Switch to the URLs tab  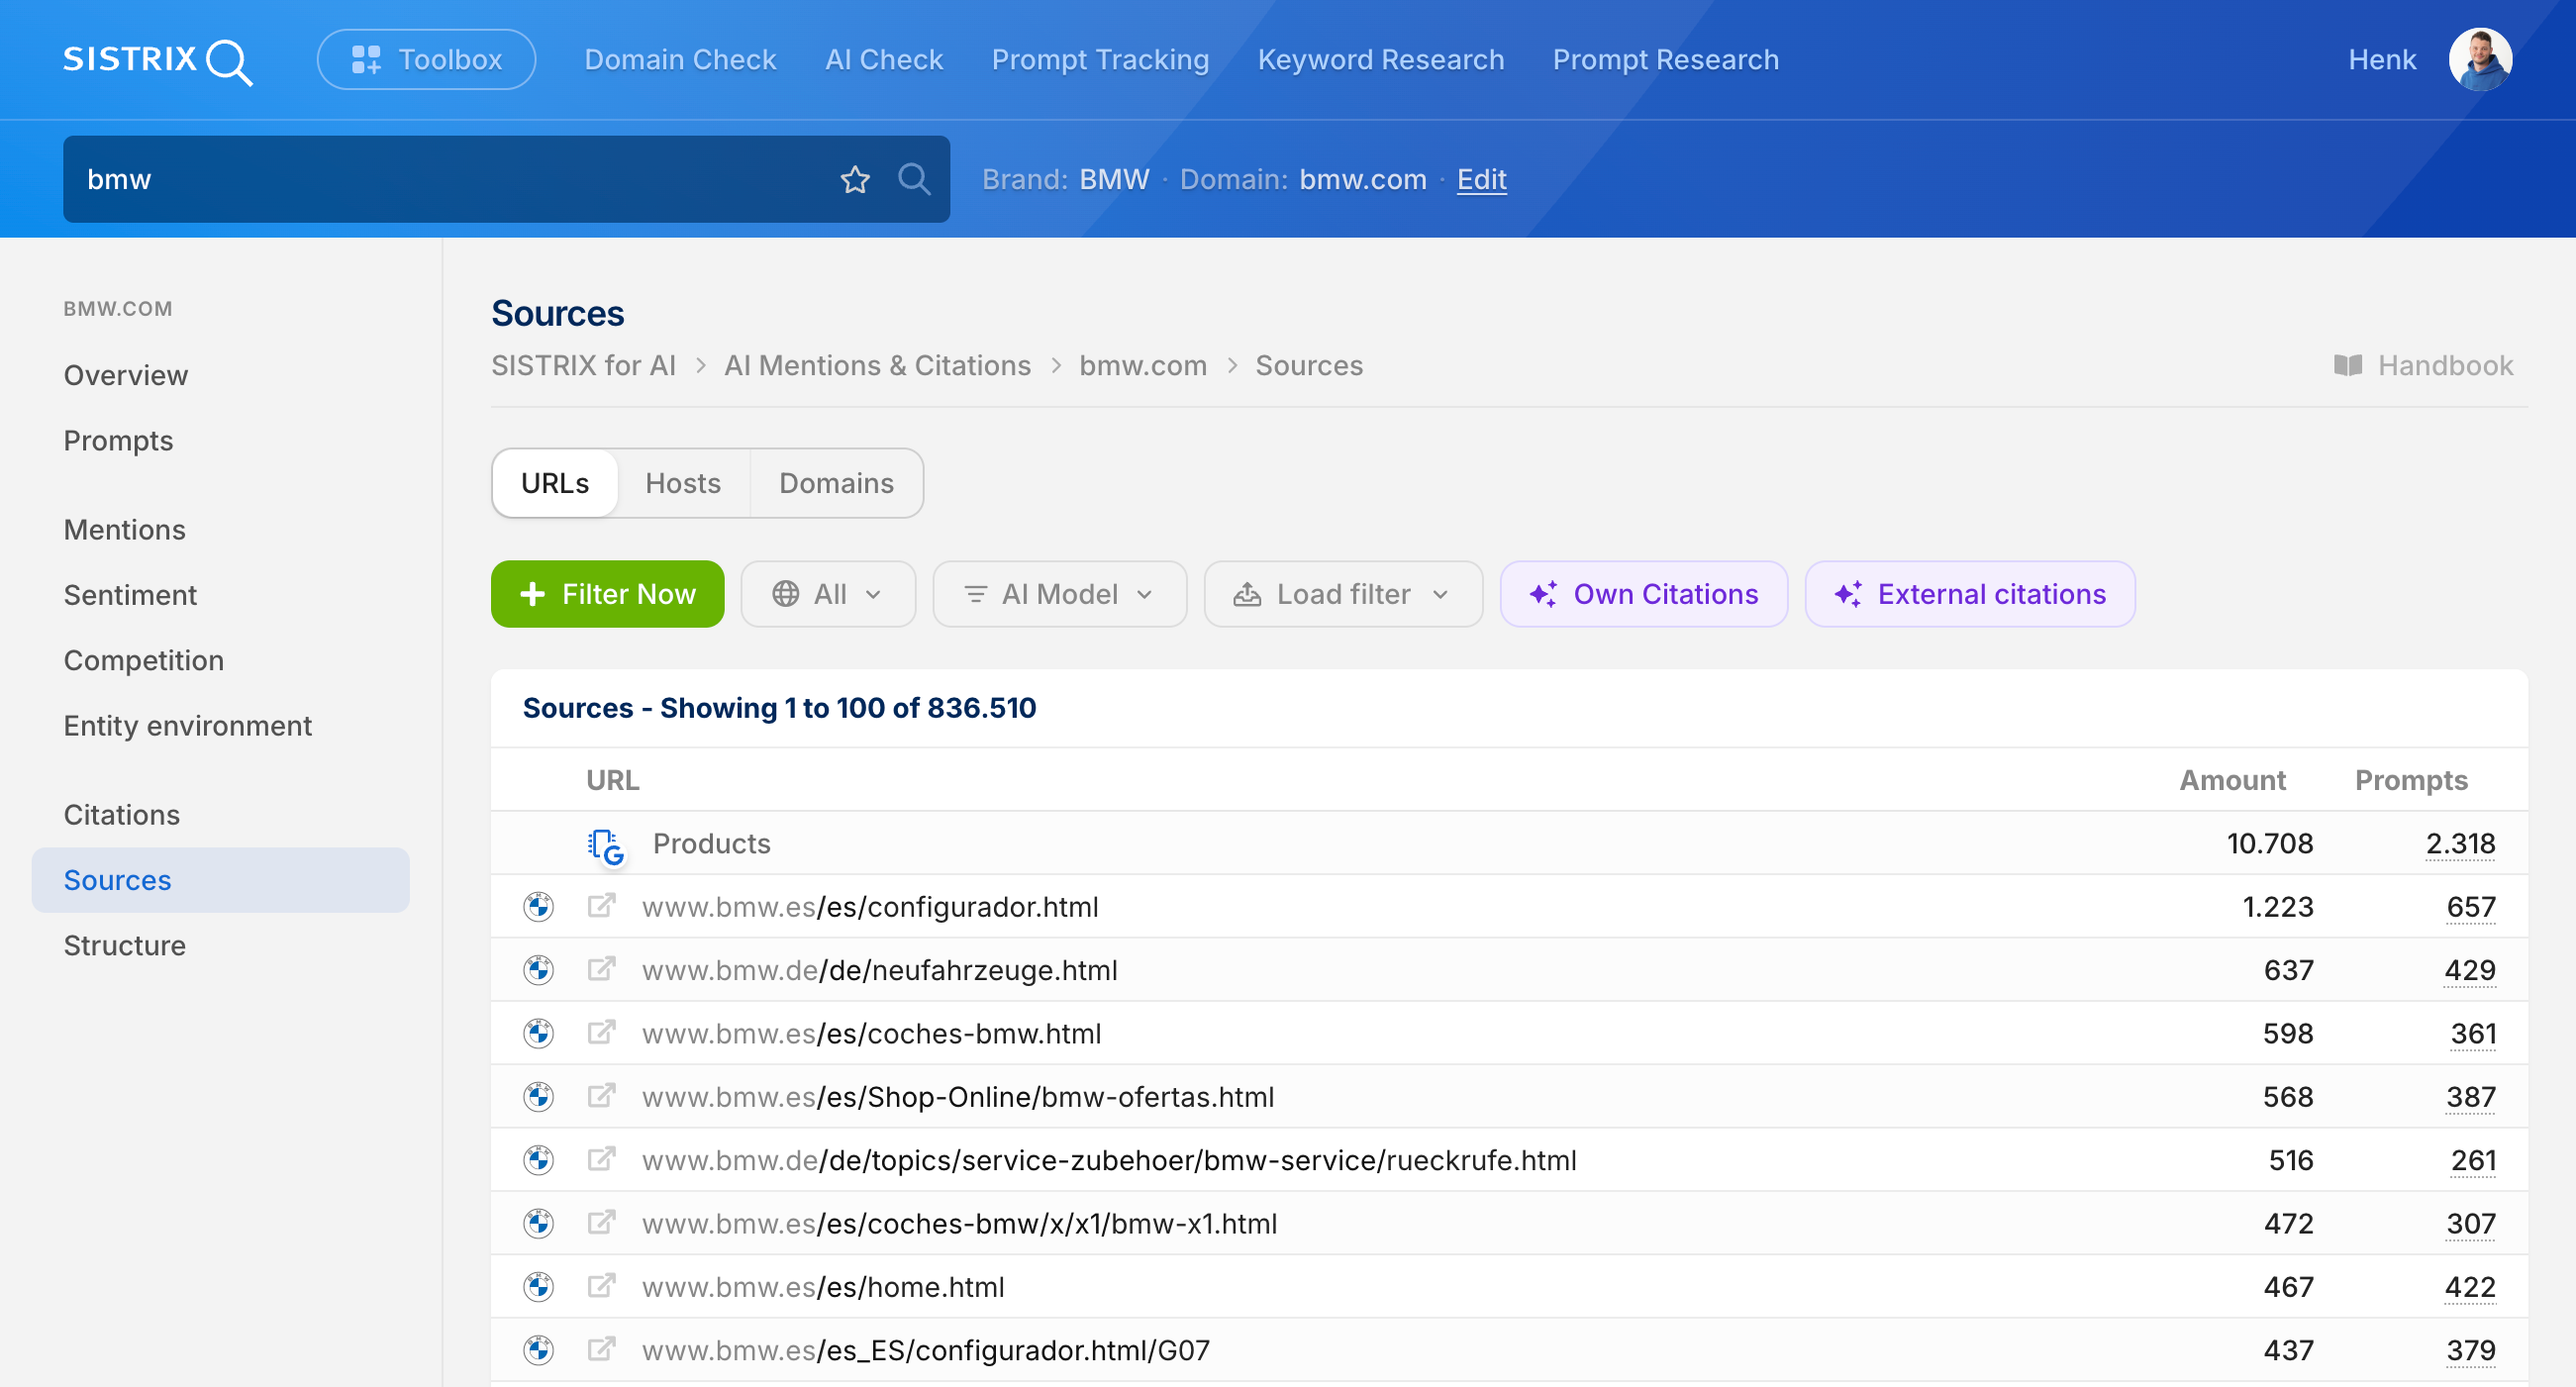click(x=555, y=483)
